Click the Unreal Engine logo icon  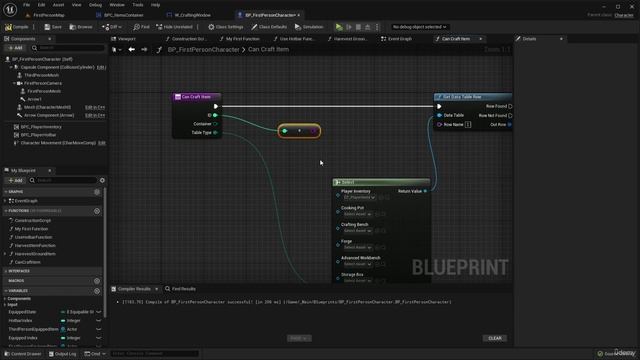[10, 9]
